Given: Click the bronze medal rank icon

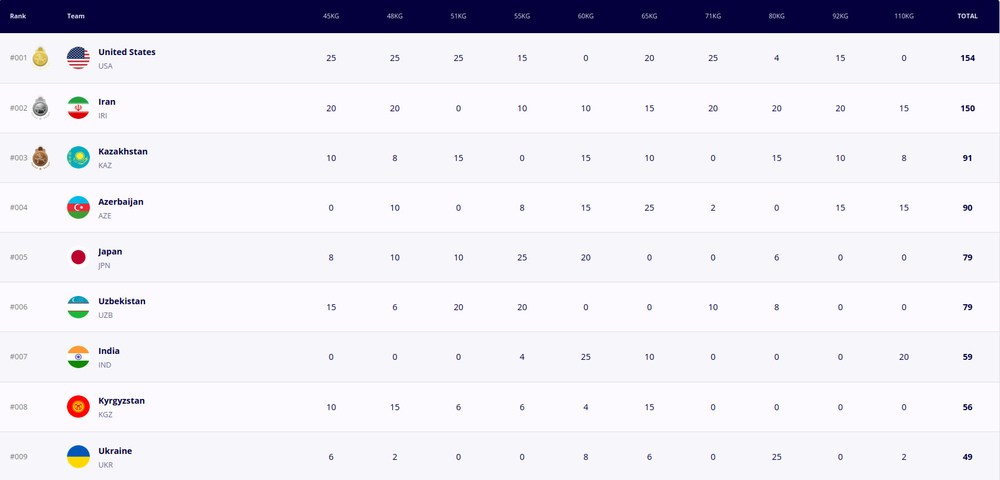Looking at the screenshot, I should click(x=40, y=157).
